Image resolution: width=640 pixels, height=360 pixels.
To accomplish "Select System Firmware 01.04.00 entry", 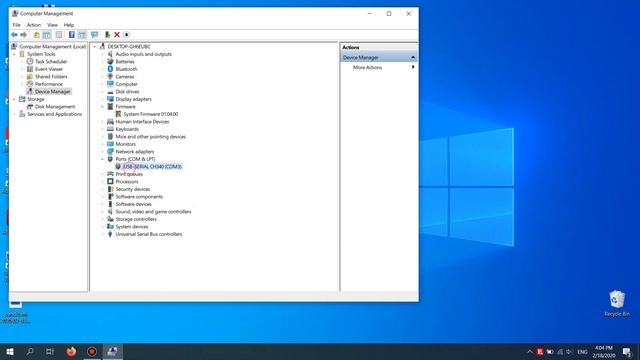I will click(x=151, y=114).
